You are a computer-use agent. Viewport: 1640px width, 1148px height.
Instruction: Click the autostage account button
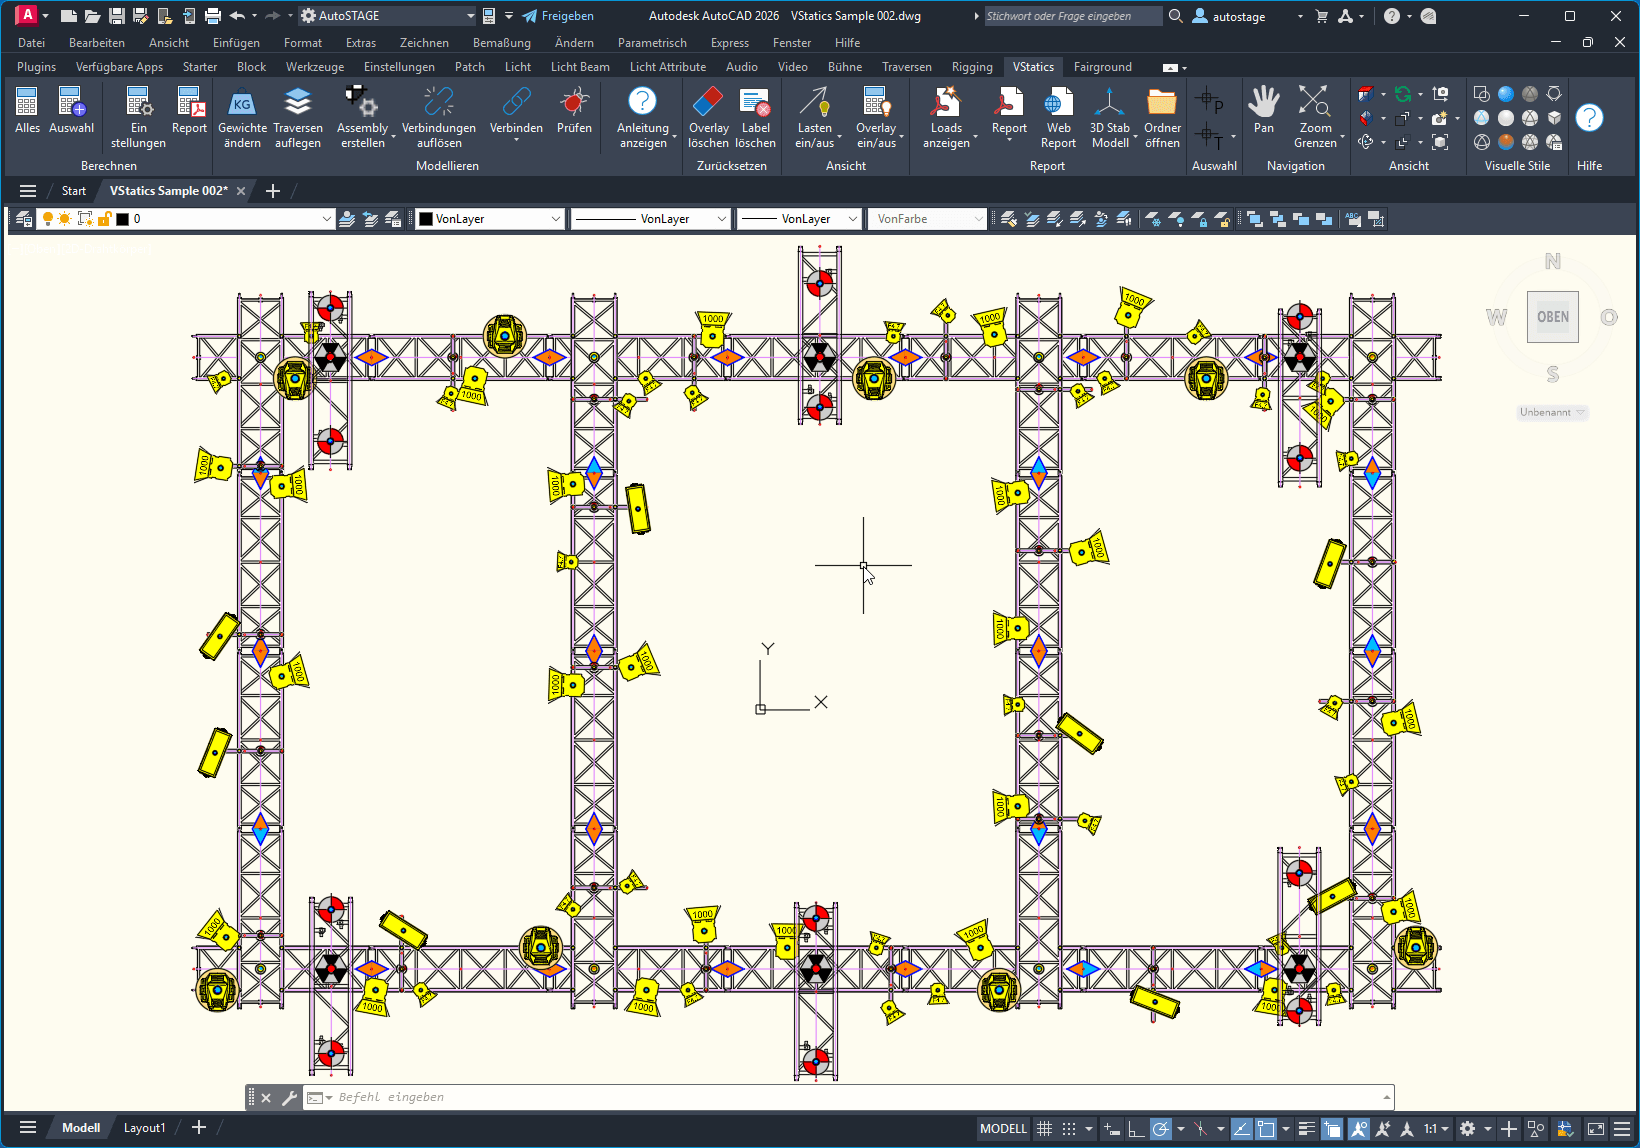click(x=1229, y=16)
